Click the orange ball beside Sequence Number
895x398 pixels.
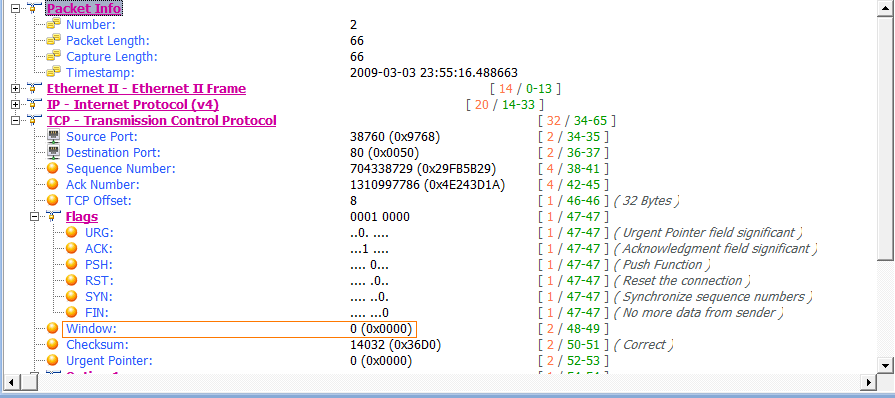pyautogui.click(x=53, y=168)
